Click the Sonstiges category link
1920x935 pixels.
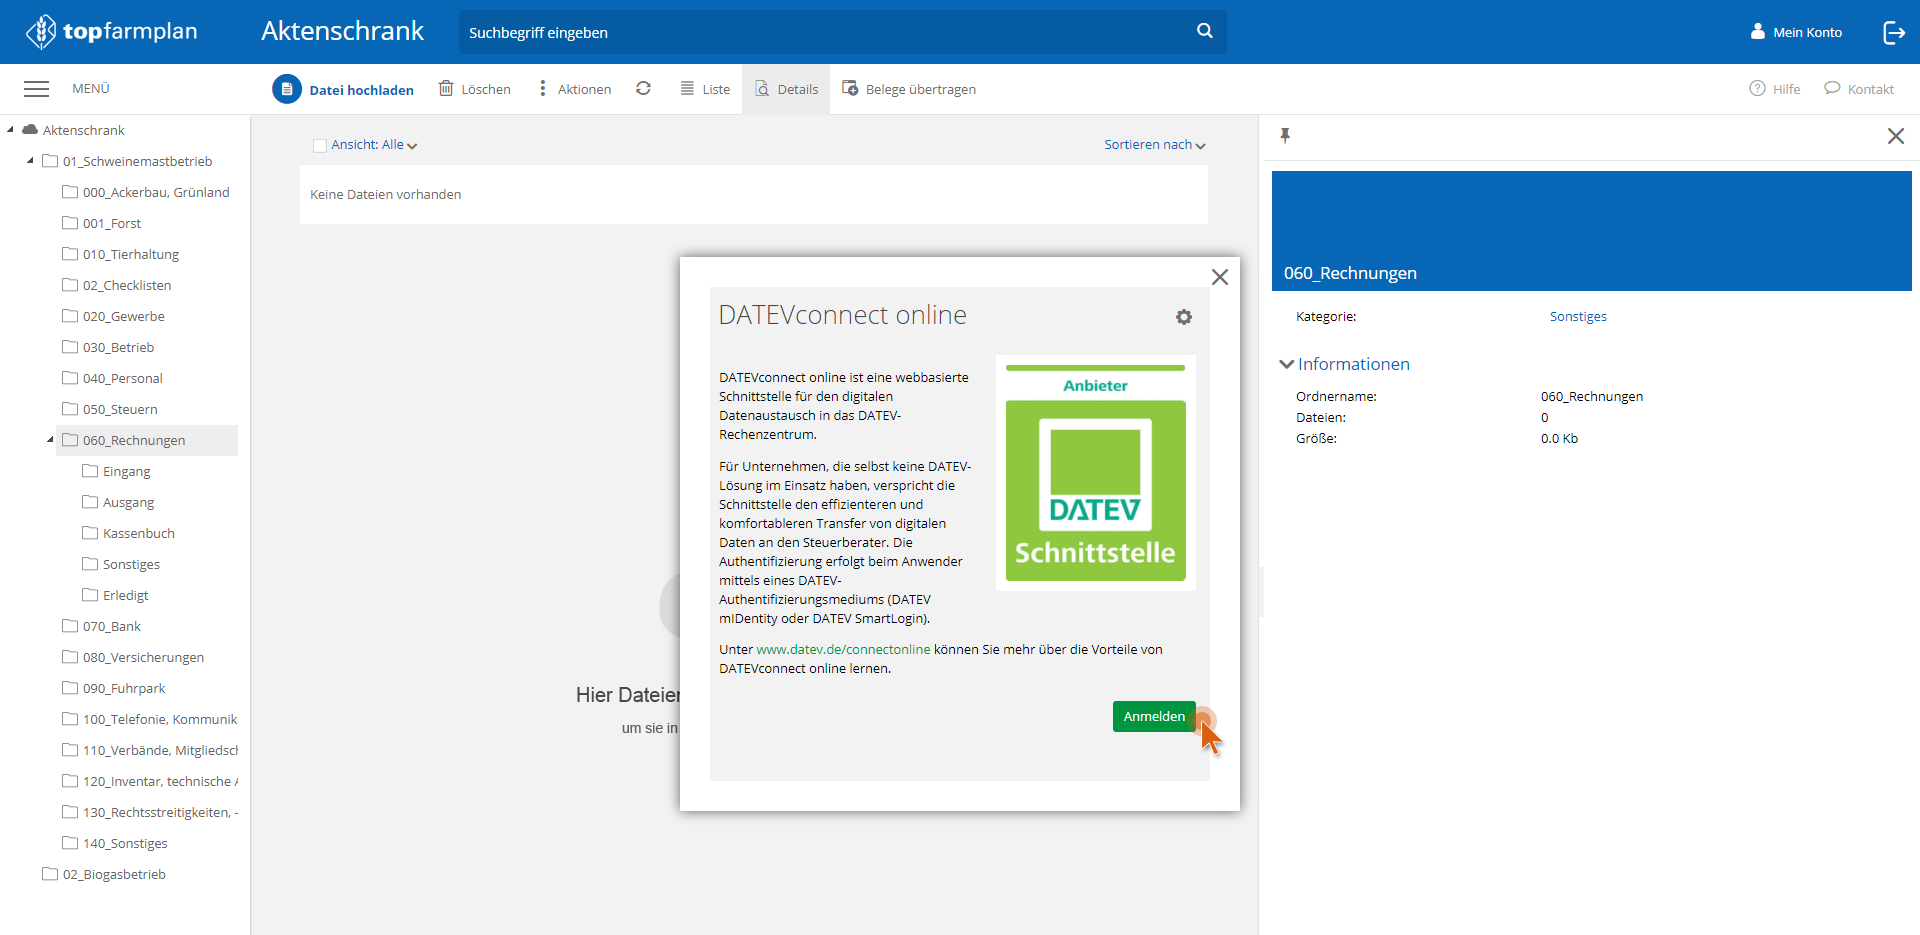tap(1578, 316)
